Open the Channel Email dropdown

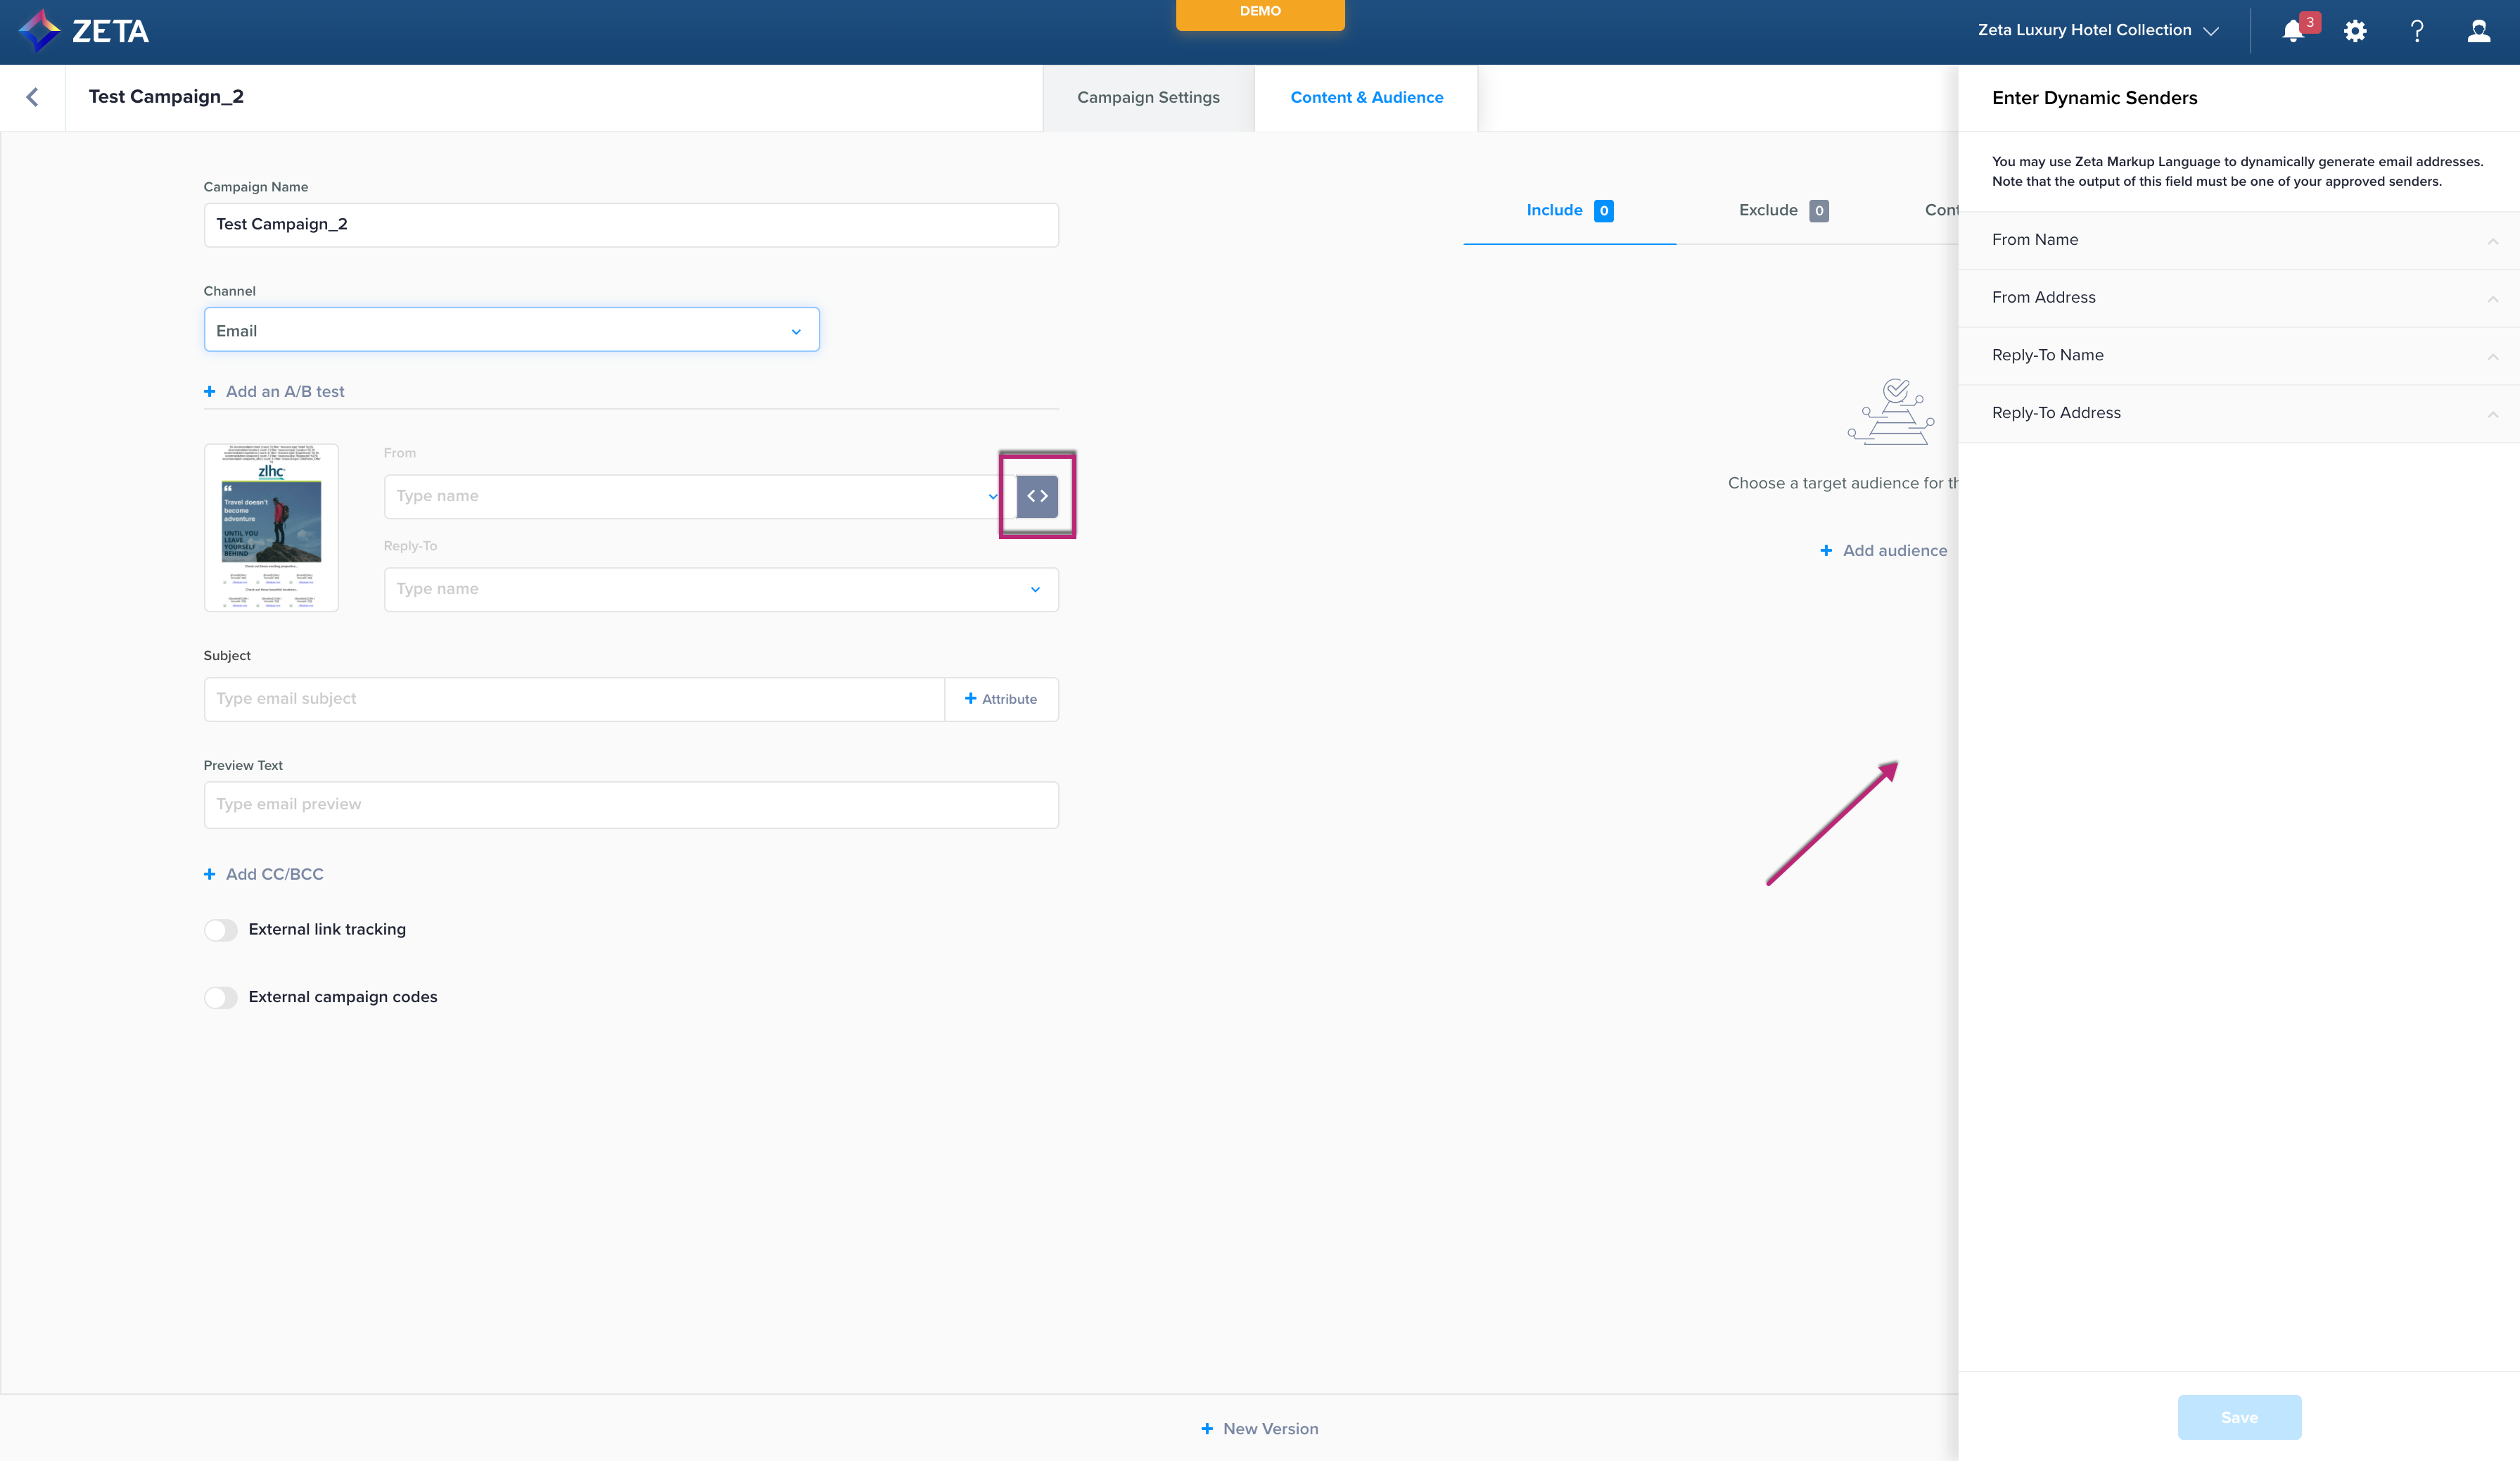[x=511, y=330]
